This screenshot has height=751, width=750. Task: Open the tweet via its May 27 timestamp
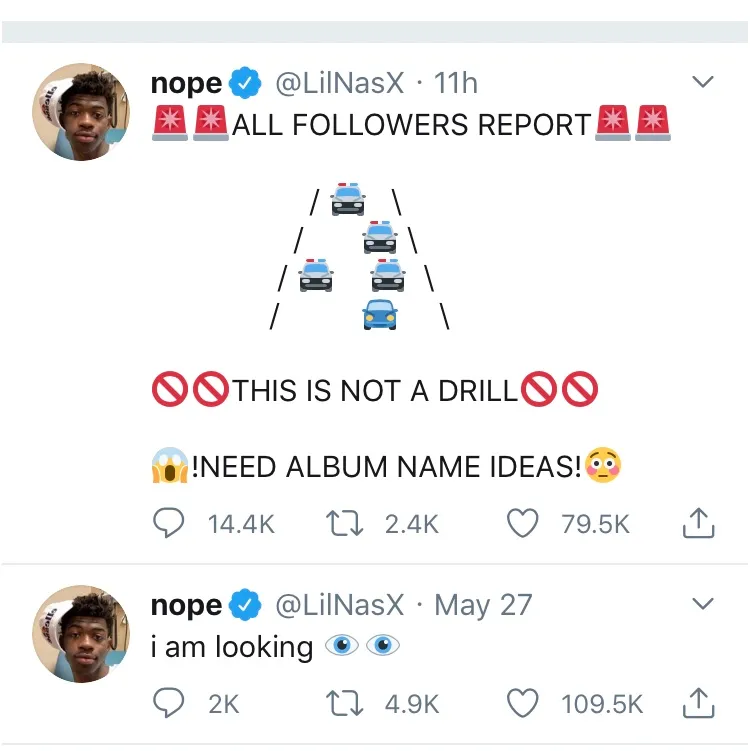pyautogui.click(x=484, y=605)
